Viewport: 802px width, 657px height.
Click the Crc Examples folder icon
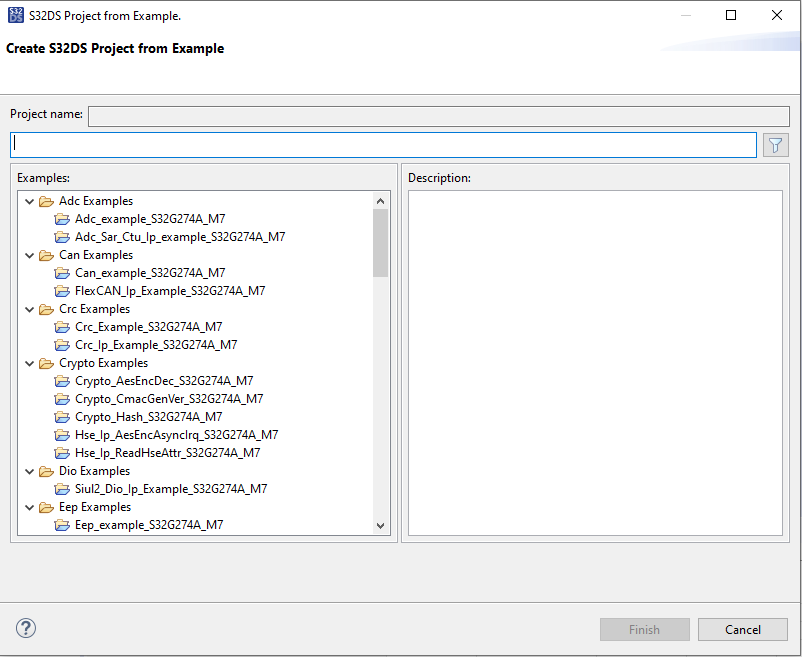point(47,309)
